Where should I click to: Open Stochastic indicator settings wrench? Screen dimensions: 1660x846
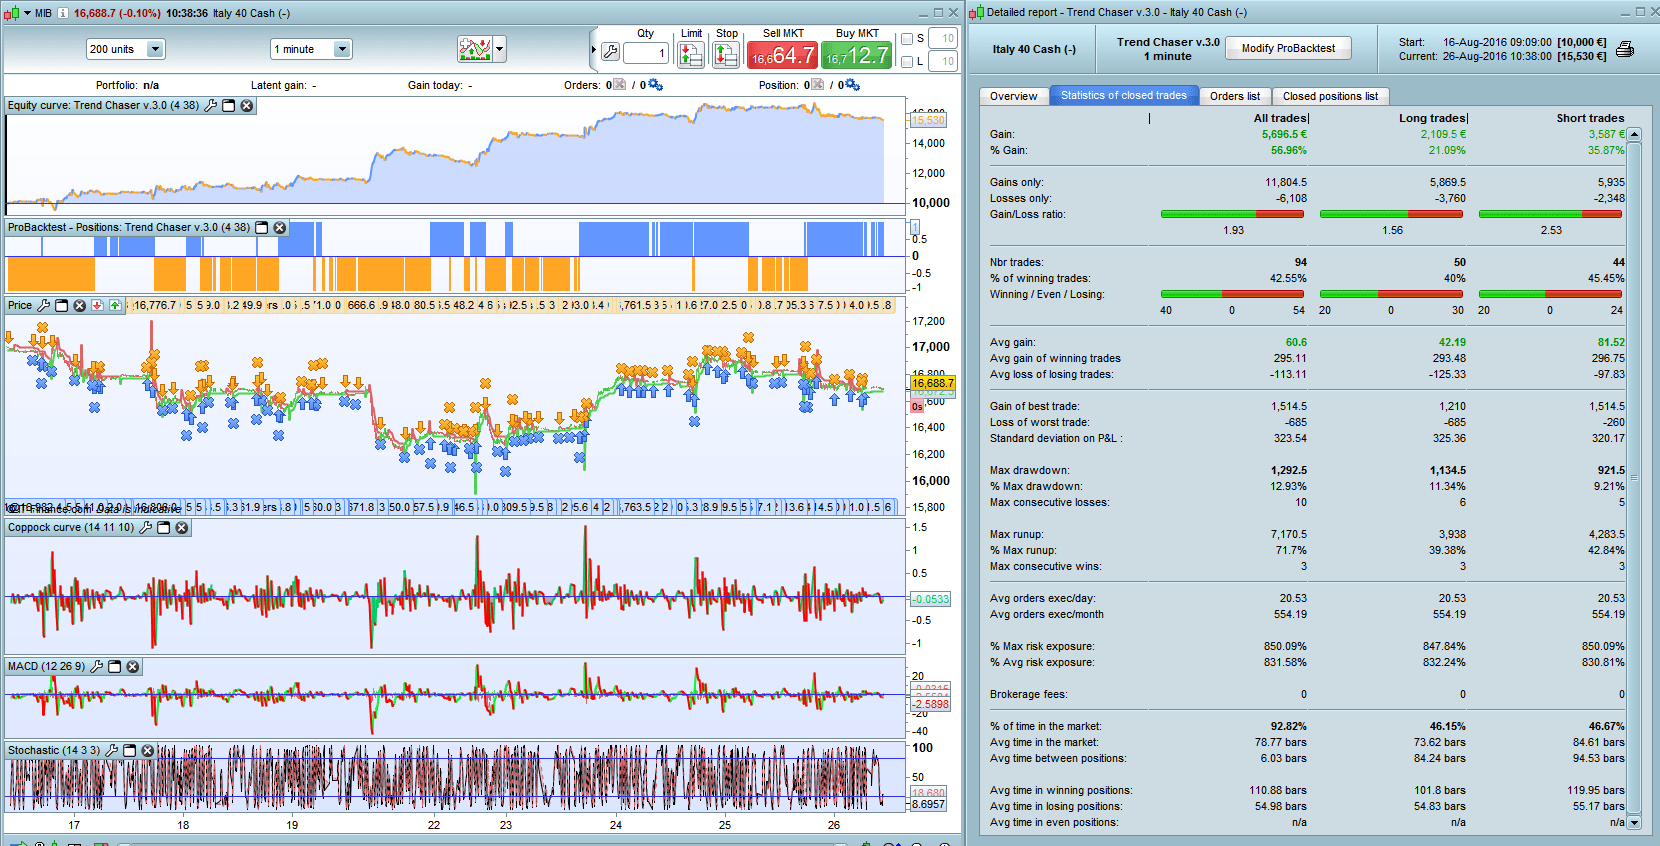pyautogui.click(x=112, y=751)
